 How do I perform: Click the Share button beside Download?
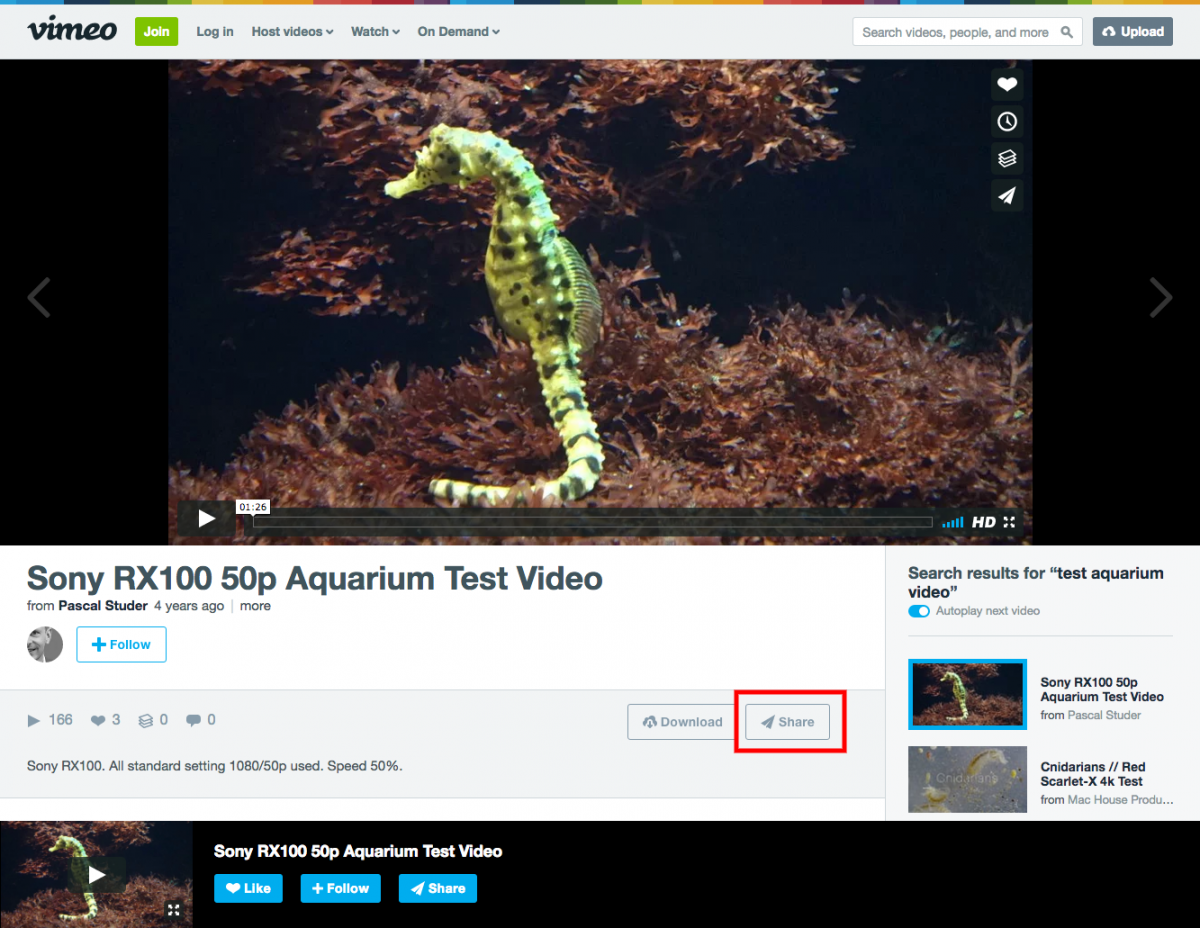click(x=787, y=722)
